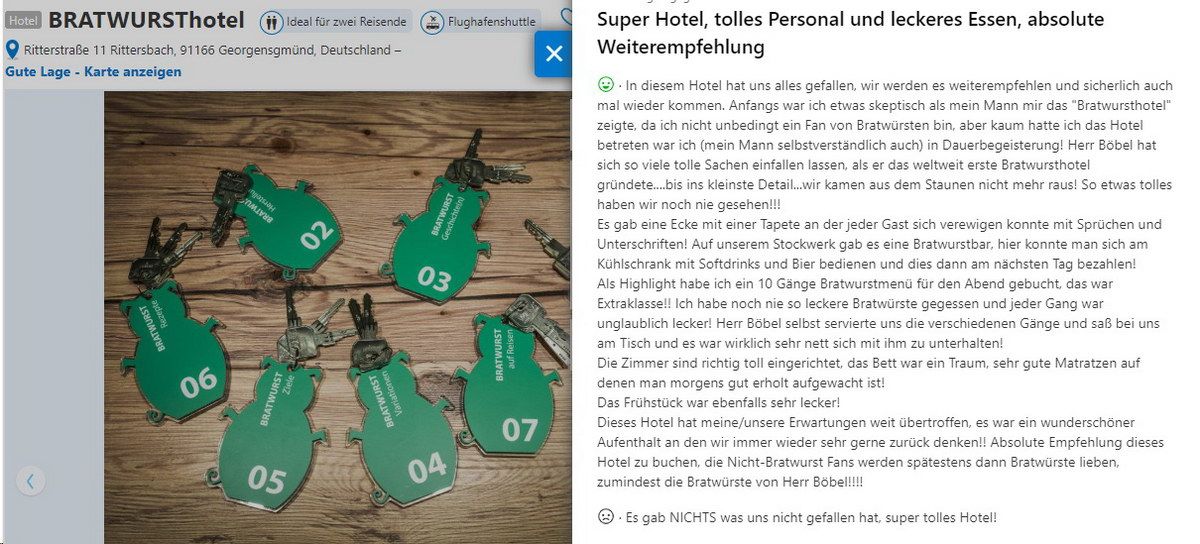Open "Gute Lage - Karte anzeigen" link
Screen dimensions: 1200x544
coord(94,72)
